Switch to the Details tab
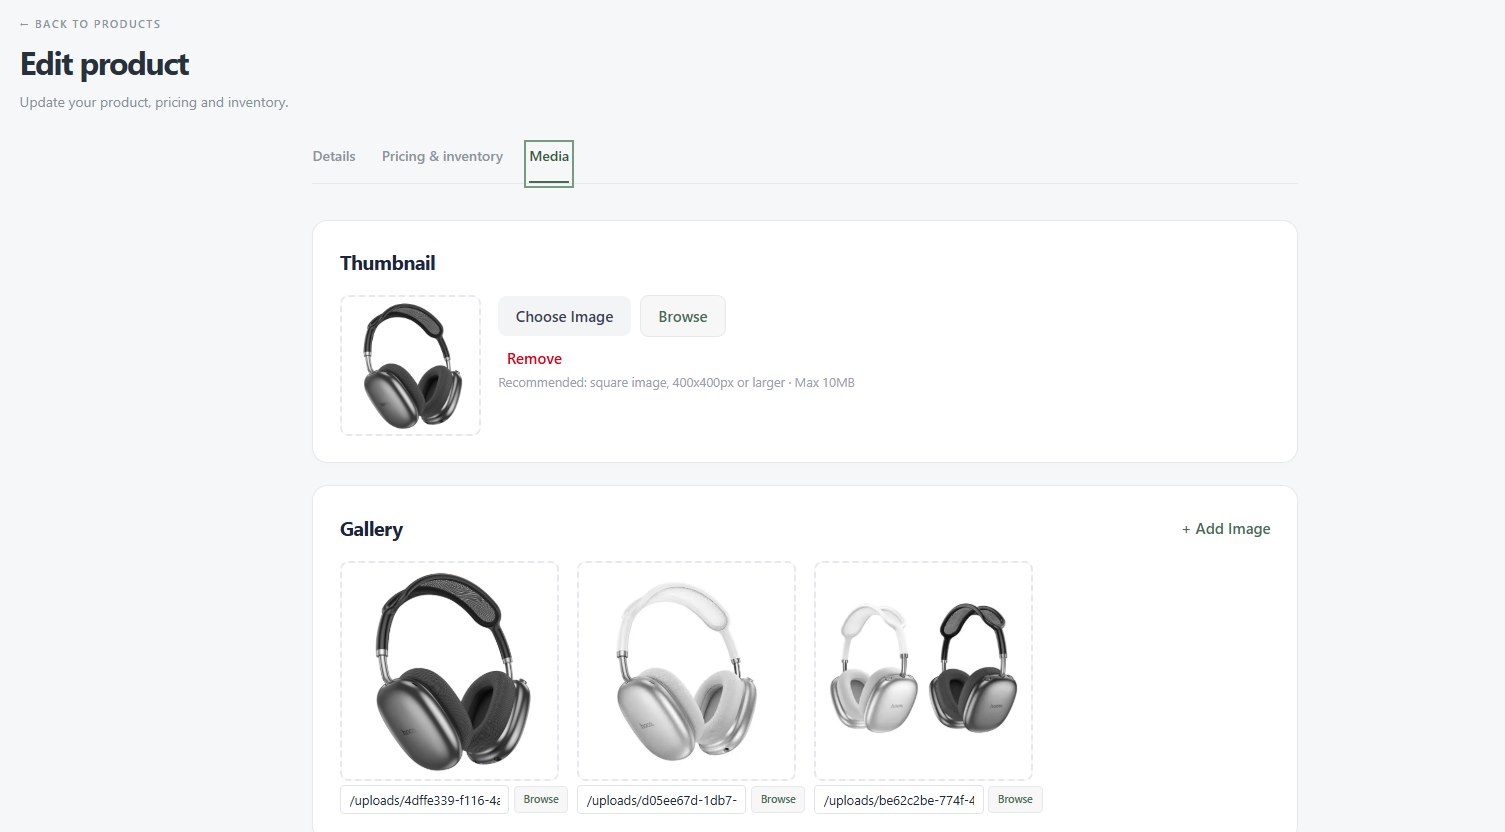Screen dimensions: 1505x832 pos(334,156)
